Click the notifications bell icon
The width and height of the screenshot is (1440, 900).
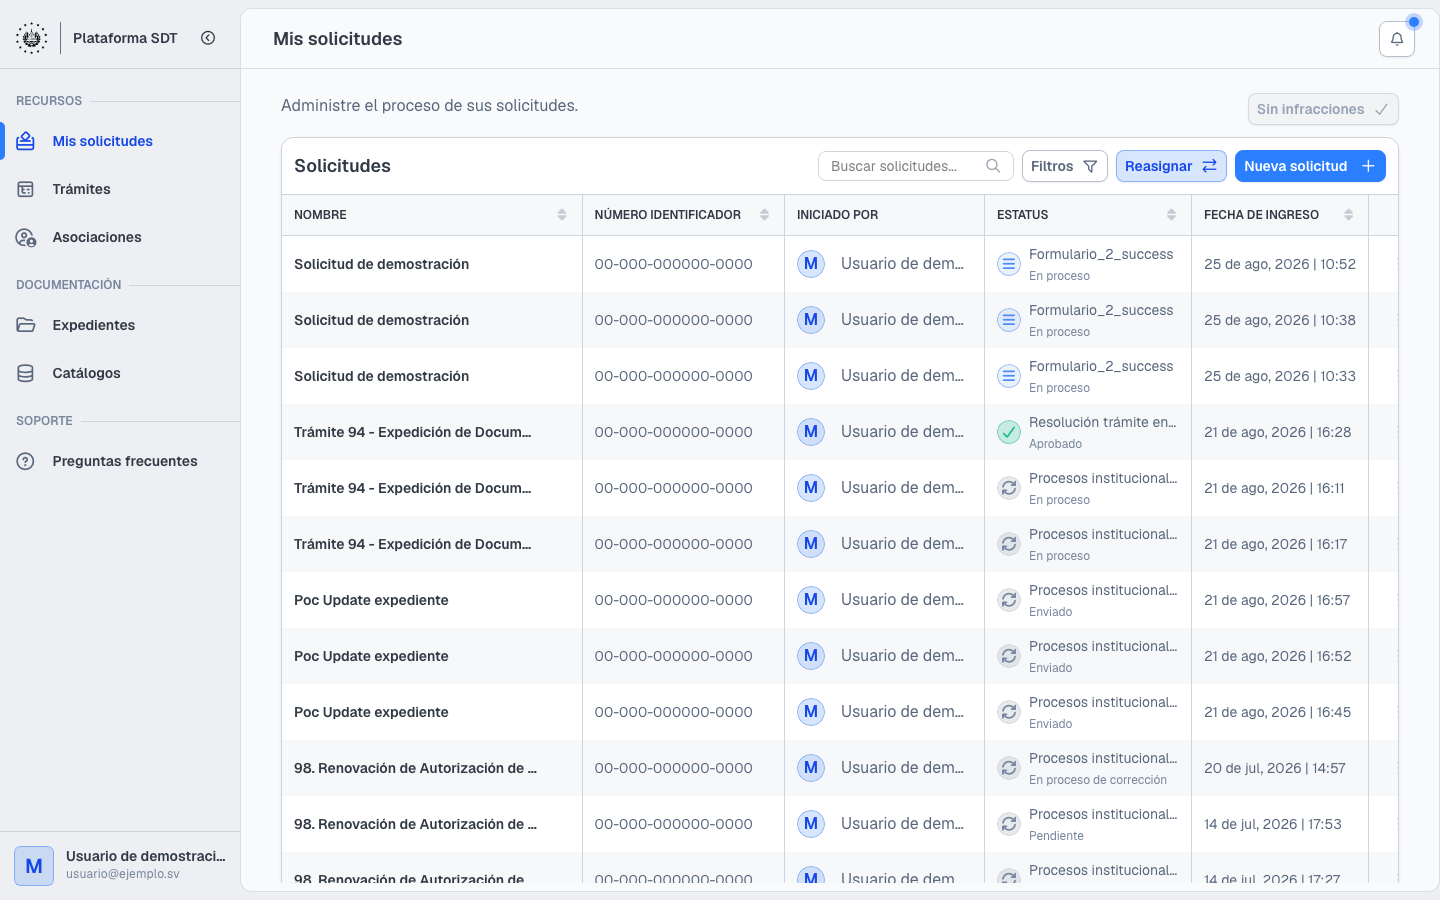coord(1396,39)
